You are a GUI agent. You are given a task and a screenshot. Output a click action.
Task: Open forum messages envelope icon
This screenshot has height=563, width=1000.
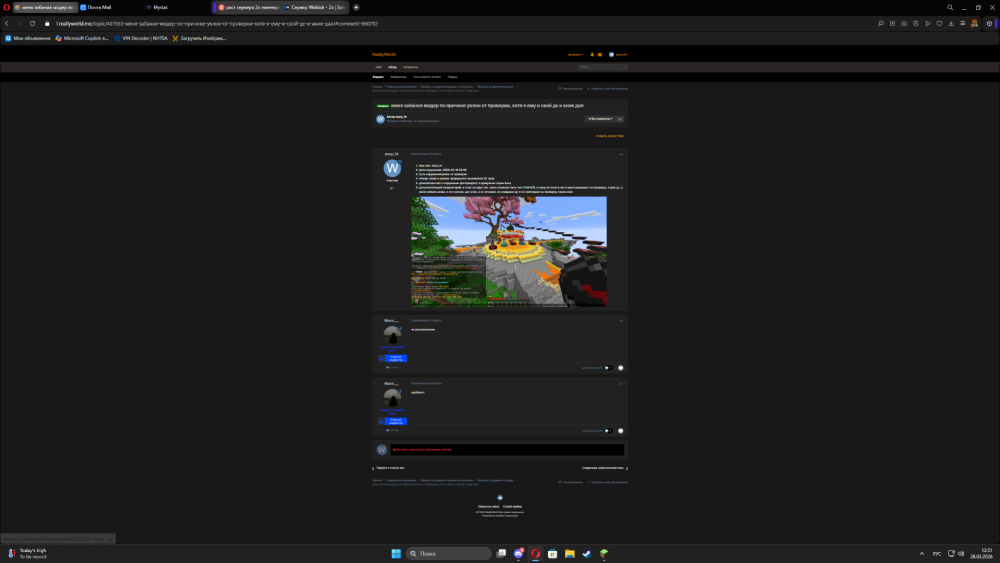pos(599,55)
